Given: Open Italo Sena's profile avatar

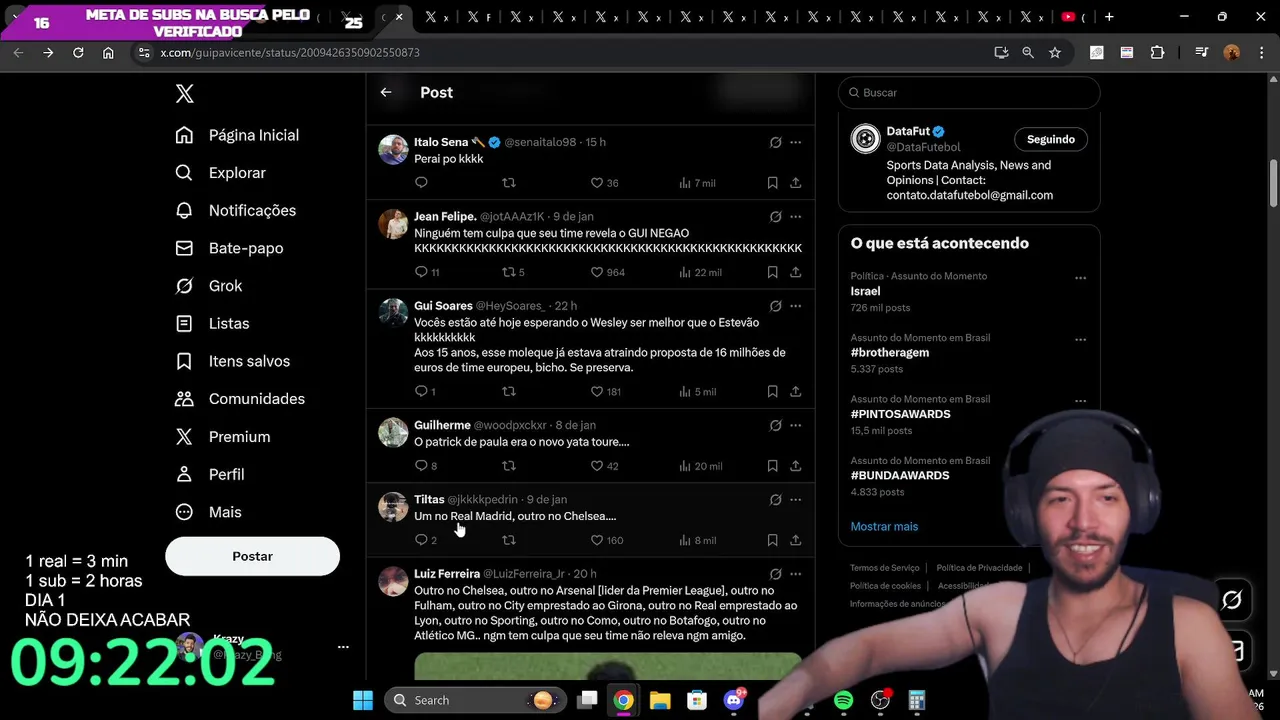Looking at the screenshot, I should [393, 150].
